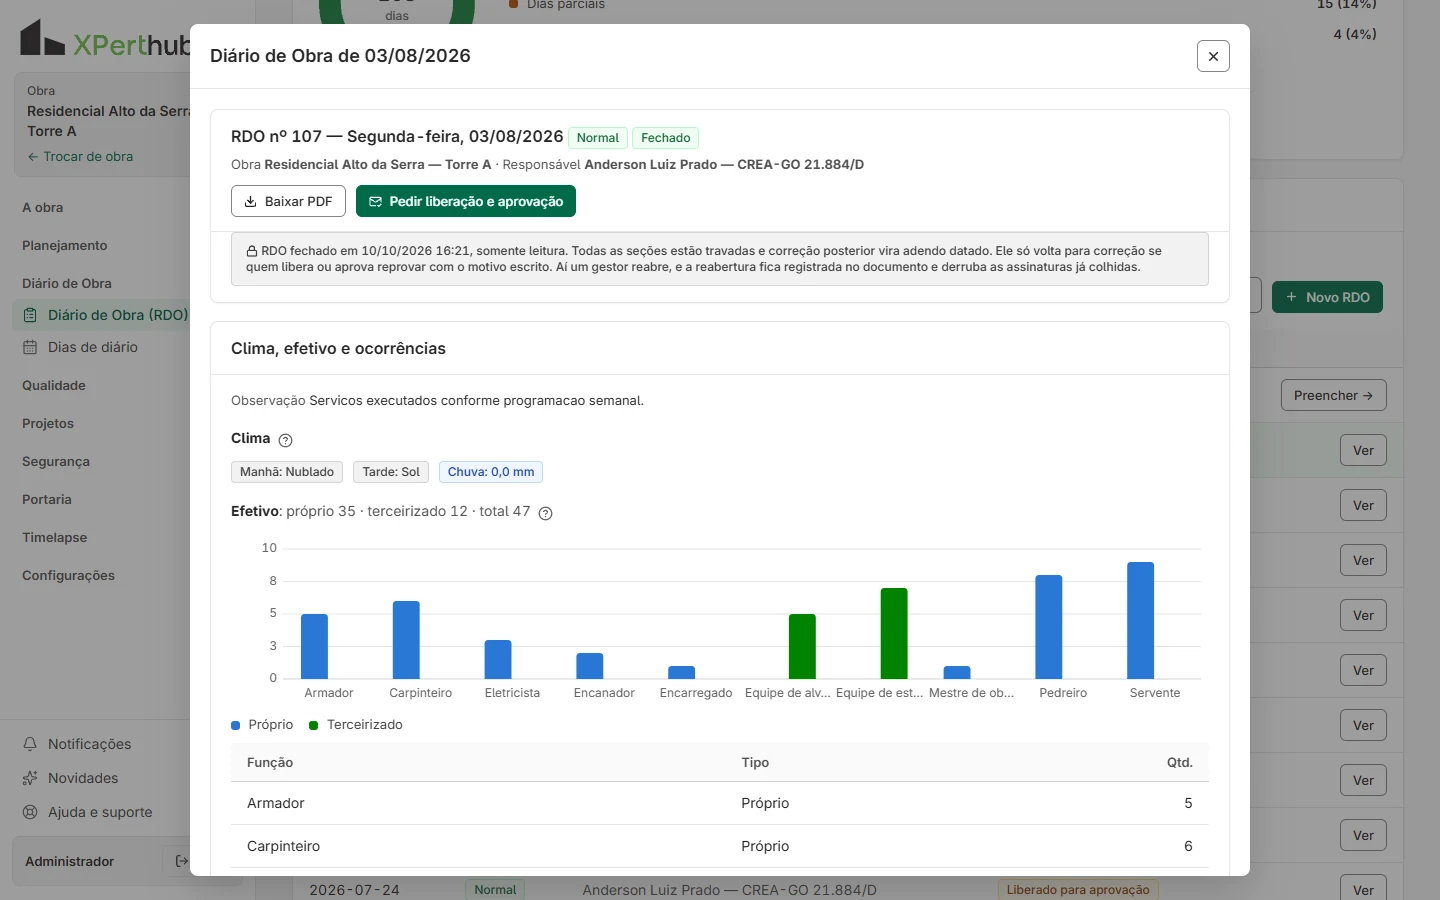Click the Novo RDO button
Viewport: 1440px width, 900px height.
tap(1327, 297)
